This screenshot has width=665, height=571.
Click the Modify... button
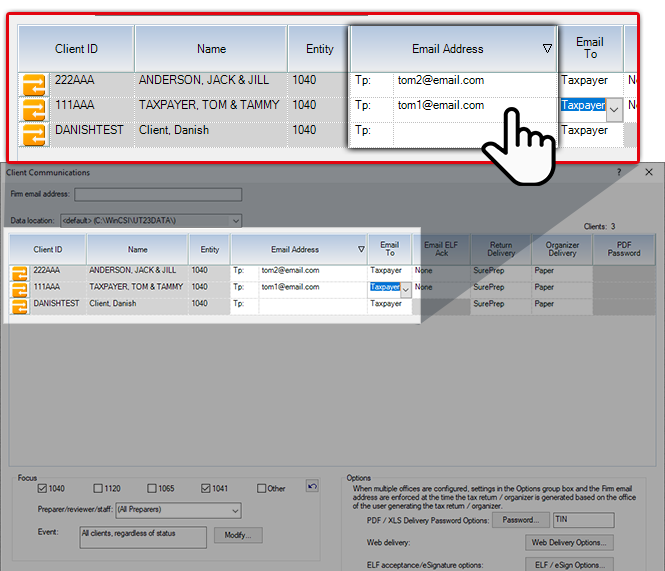tap(236, 535)
